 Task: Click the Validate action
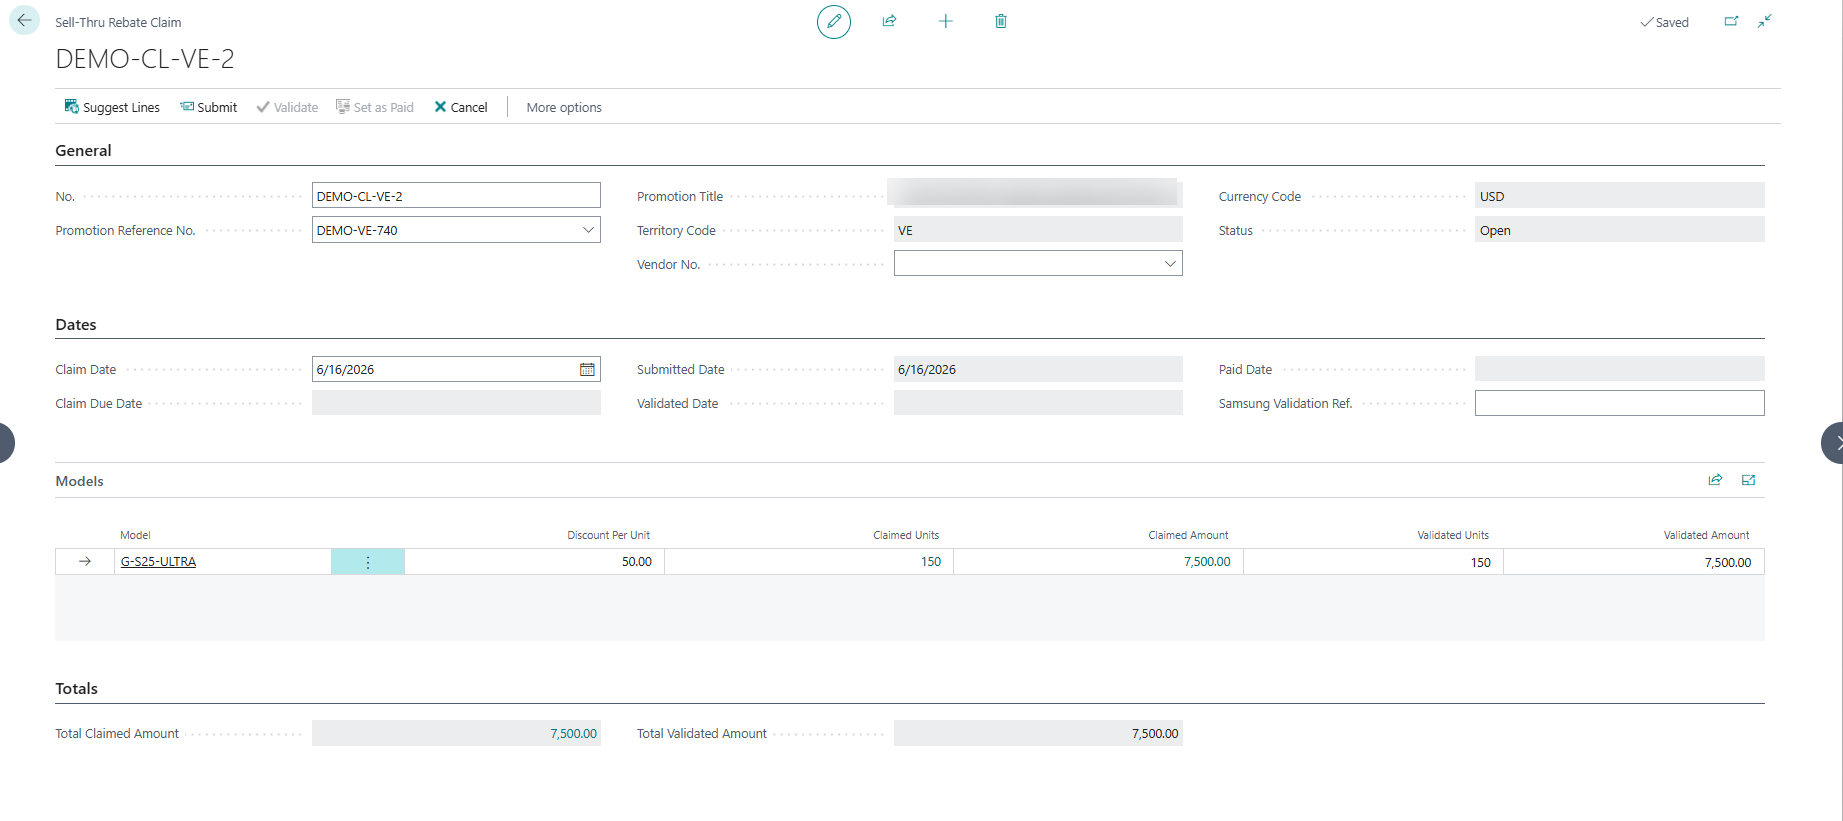287,107
